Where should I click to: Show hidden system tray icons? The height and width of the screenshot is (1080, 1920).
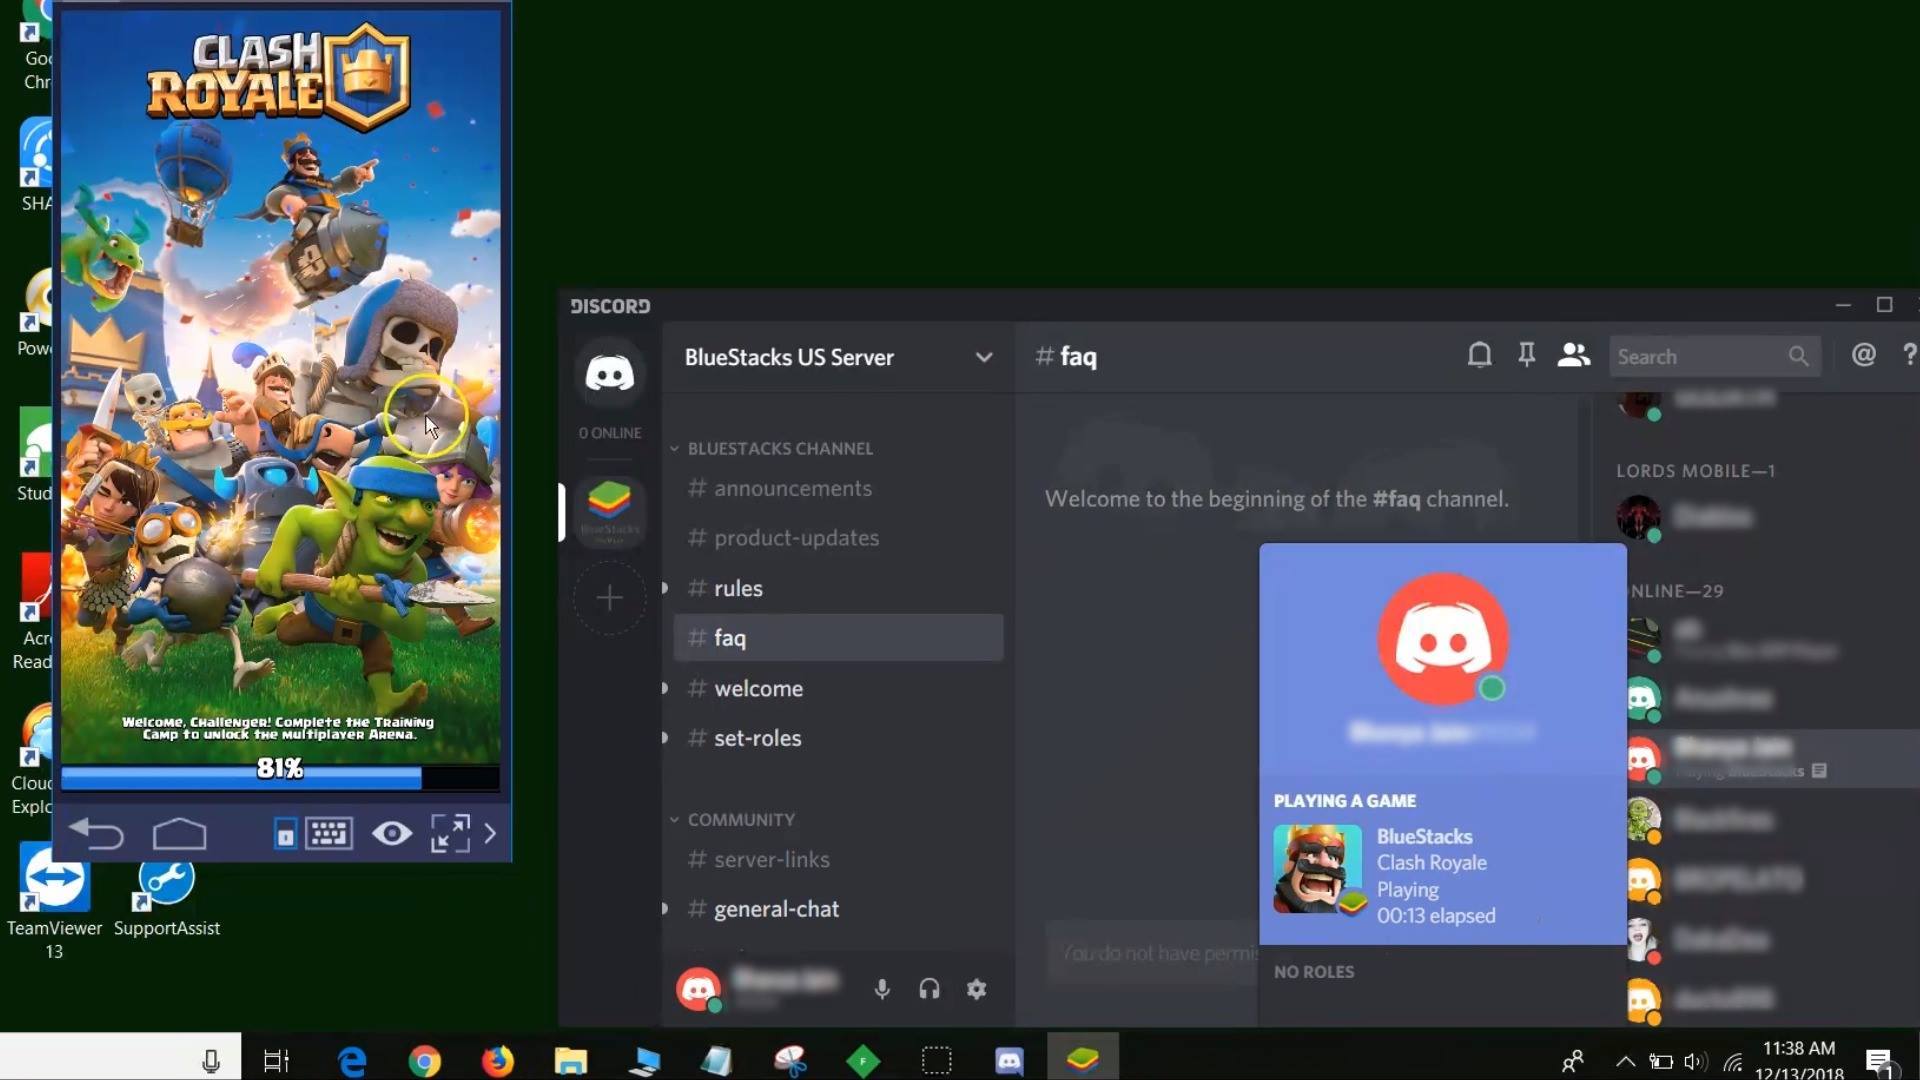click(x=1625, y=1062)
